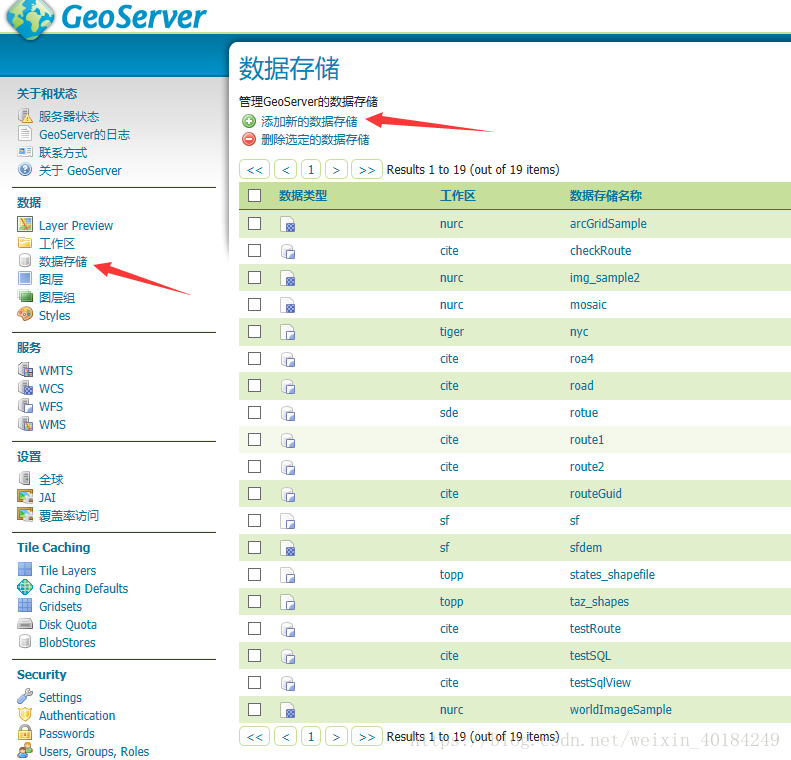Go to next page using bottom > button
This screenshot has height=760, width=791.
336,737
